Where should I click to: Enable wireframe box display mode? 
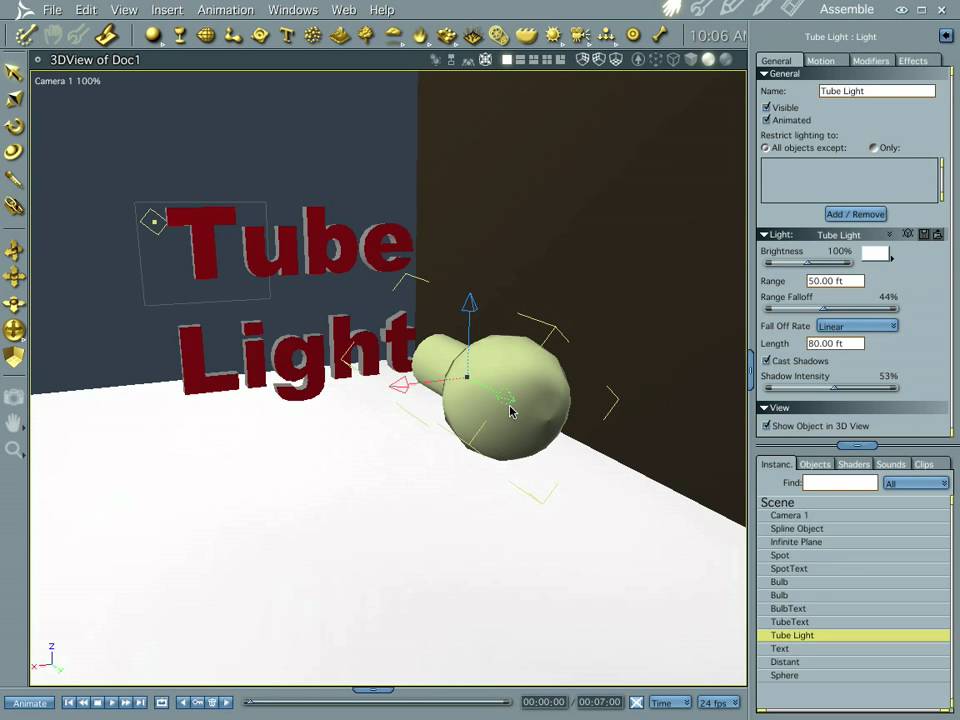[x=673, y=59]
